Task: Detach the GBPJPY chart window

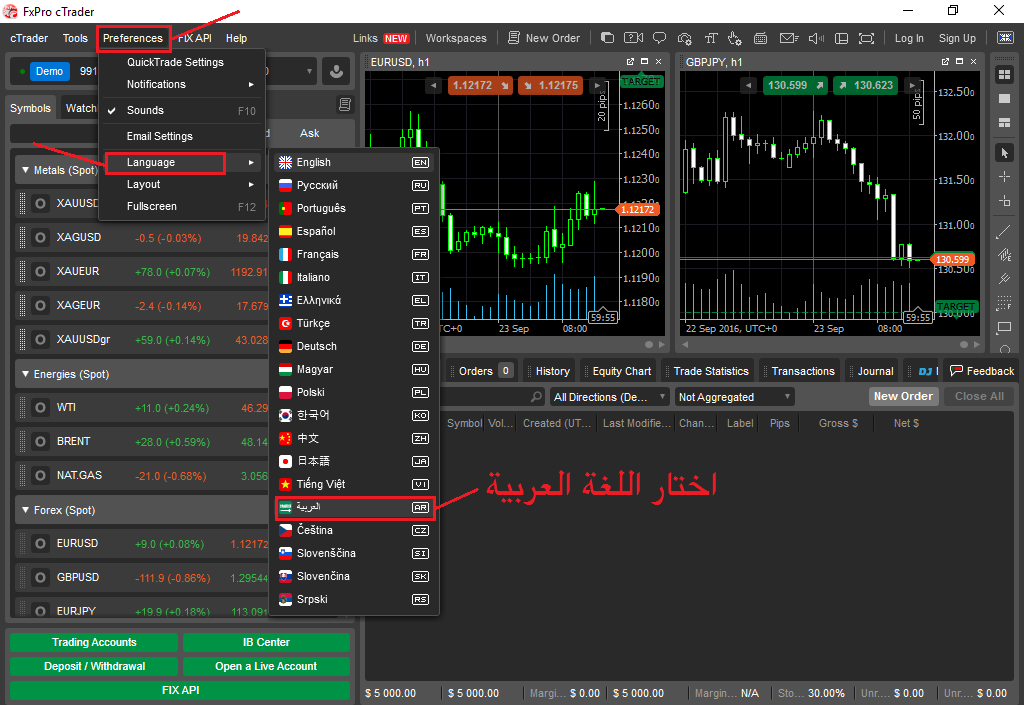Action: coord(945,61)
